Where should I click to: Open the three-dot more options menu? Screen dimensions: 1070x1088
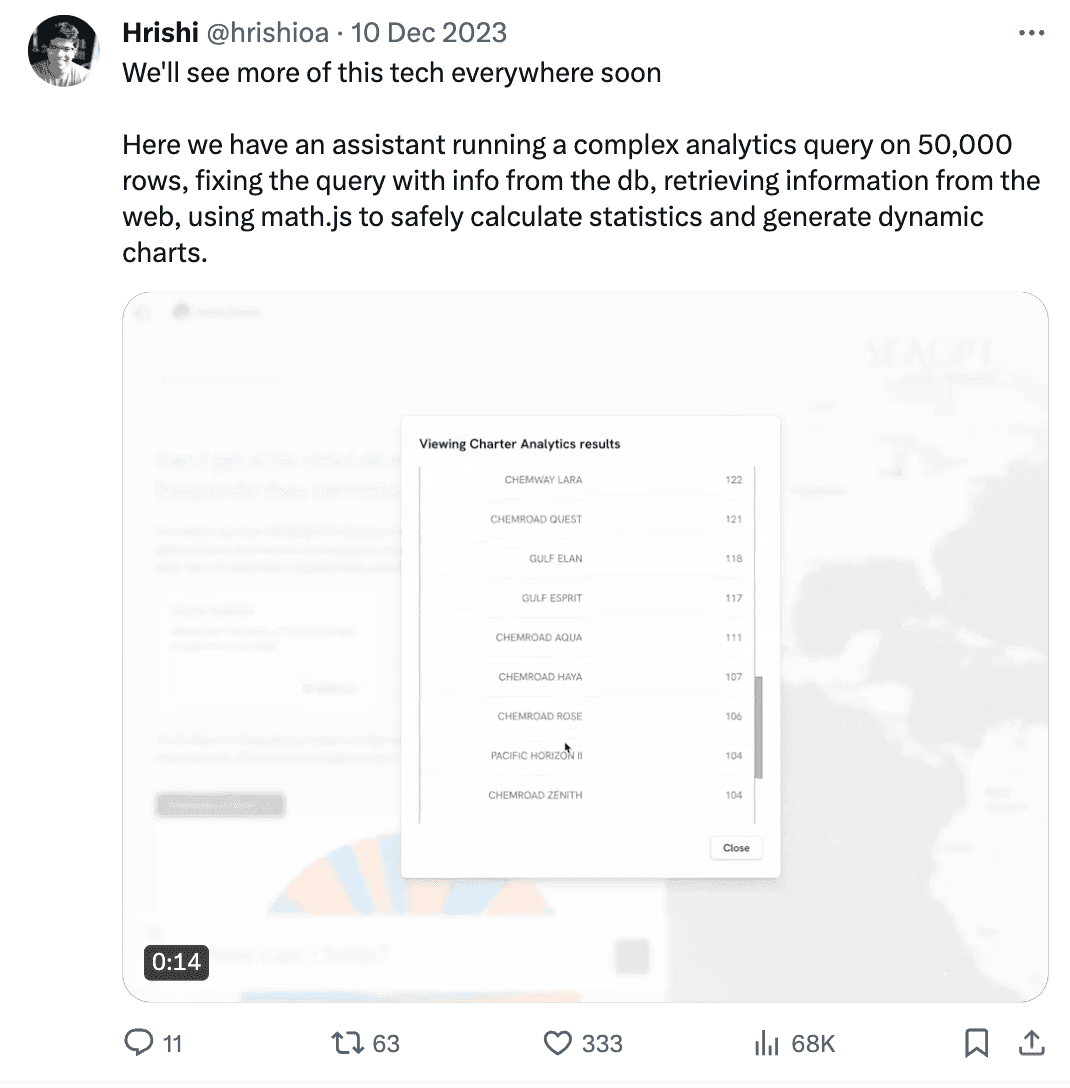[x=1032, y=33]
